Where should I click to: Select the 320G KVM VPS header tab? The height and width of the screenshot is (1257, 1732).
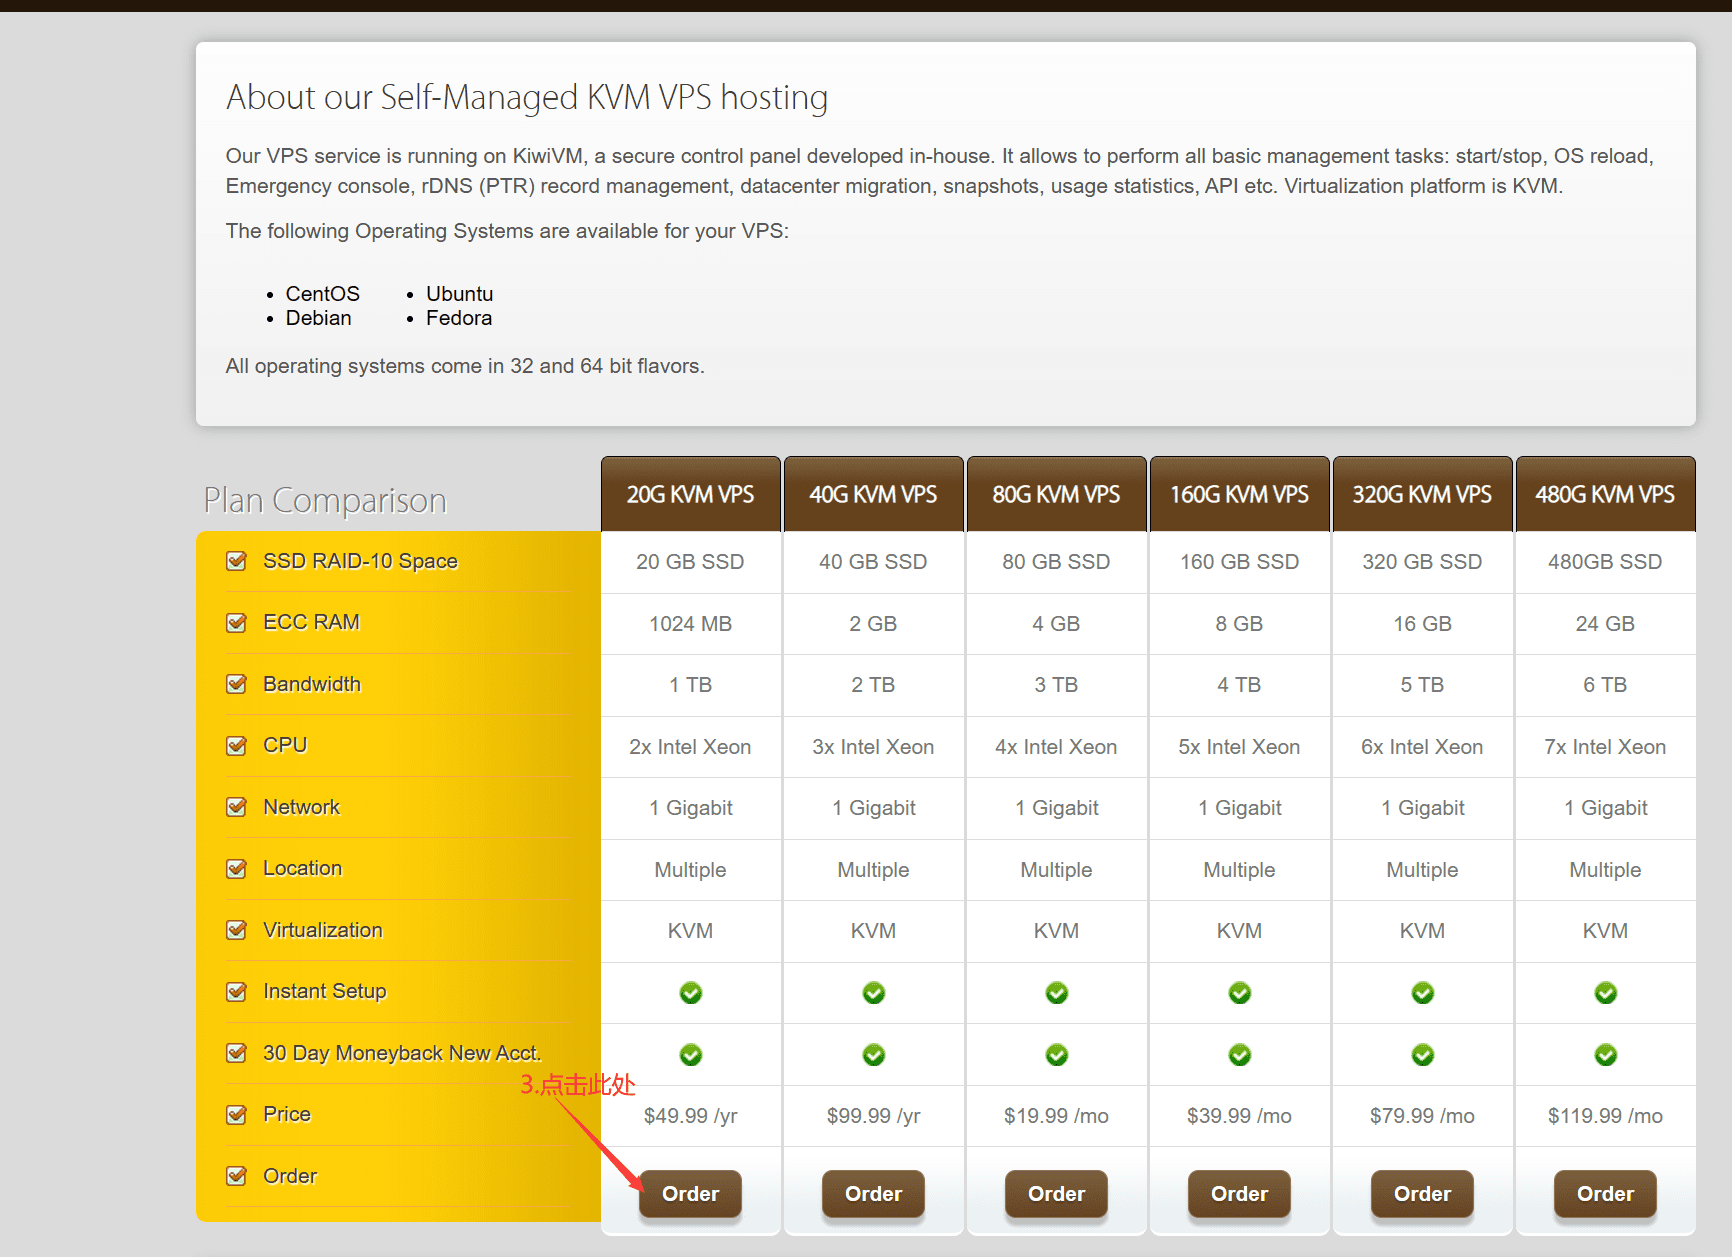click(x=1422, y=495)
